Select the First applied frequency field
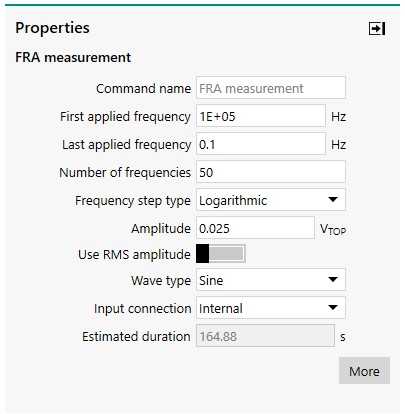The width and height of the screenshot is (405, 414). click(x=261, y=116)
